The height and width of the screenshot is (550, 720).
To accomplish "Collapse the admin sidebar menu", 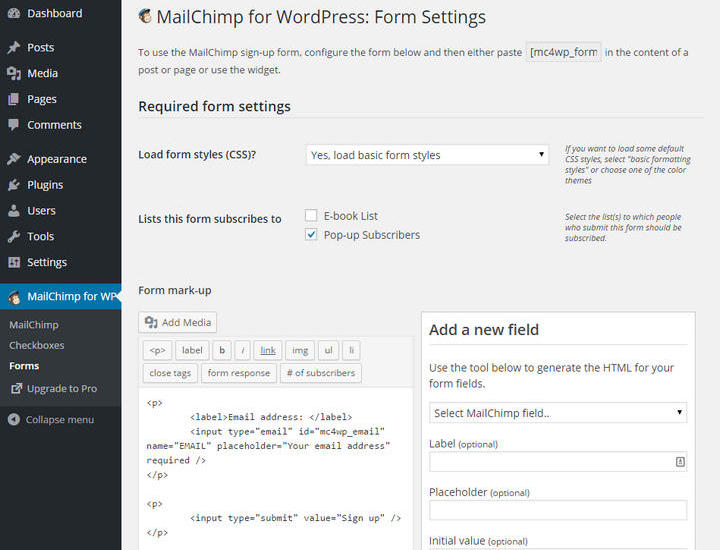I will click(x=60, y=419).
